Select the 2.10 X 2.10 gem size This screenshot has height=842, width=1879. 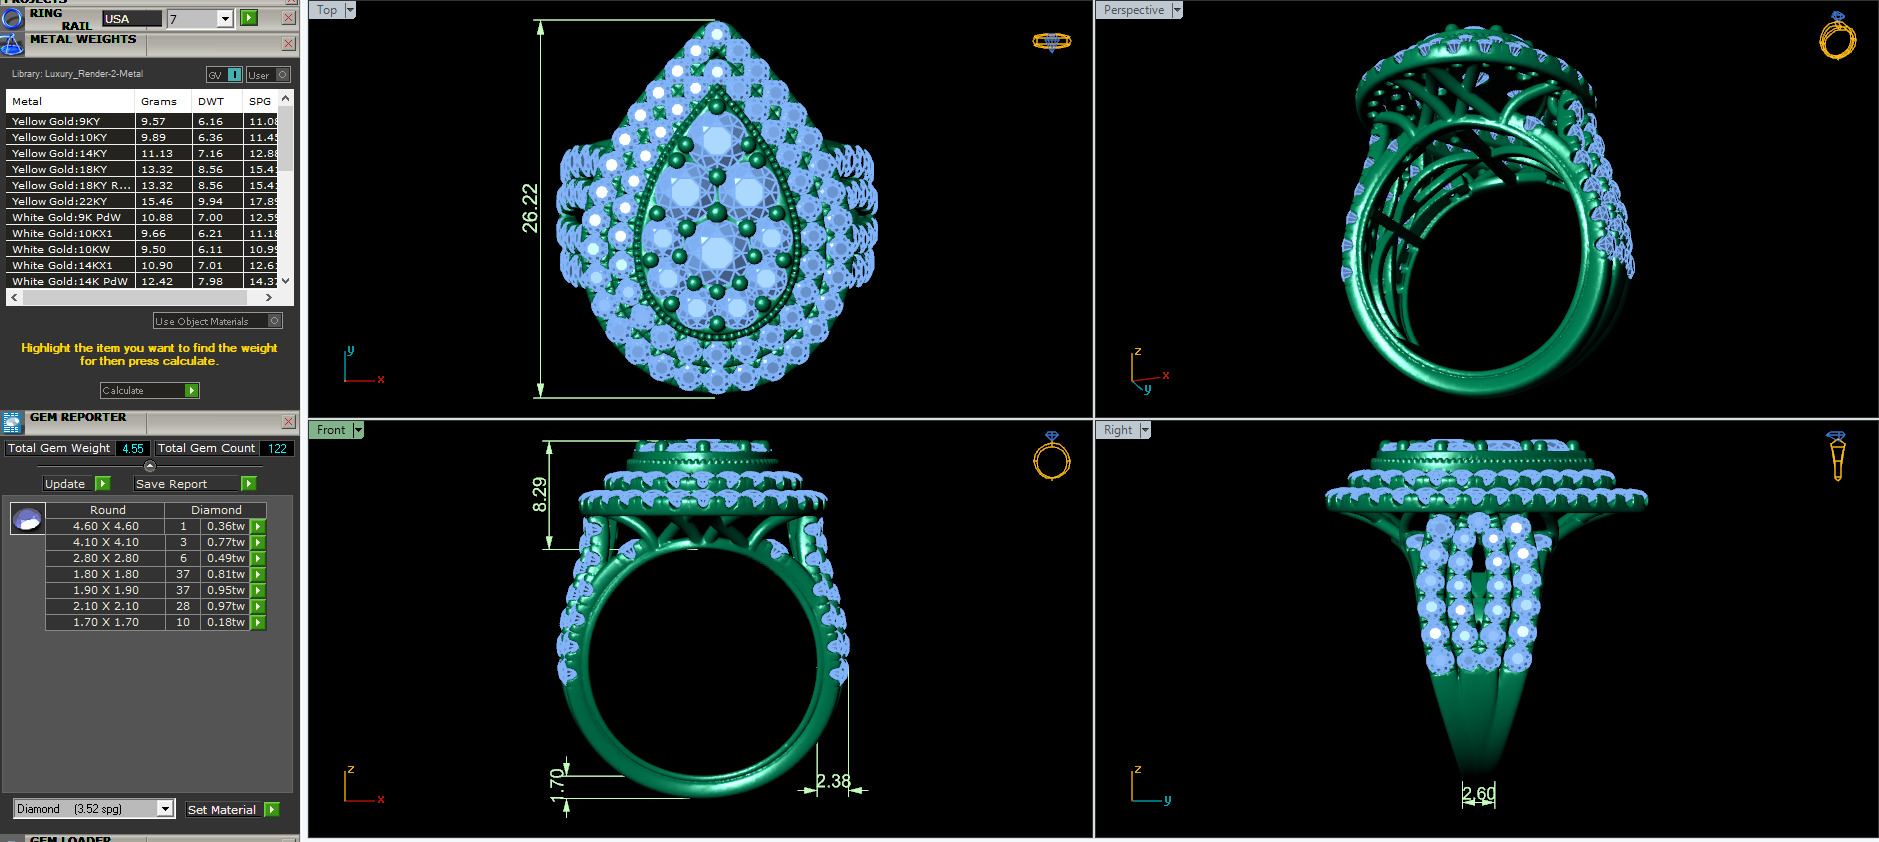(x=106, y=606)
